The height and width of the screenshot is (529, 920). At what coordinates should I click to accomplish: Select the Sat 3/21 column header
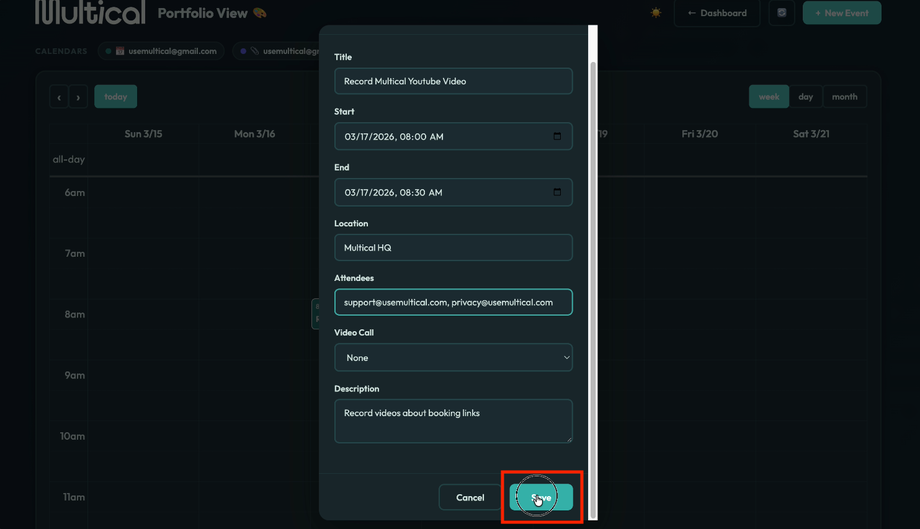811,134
